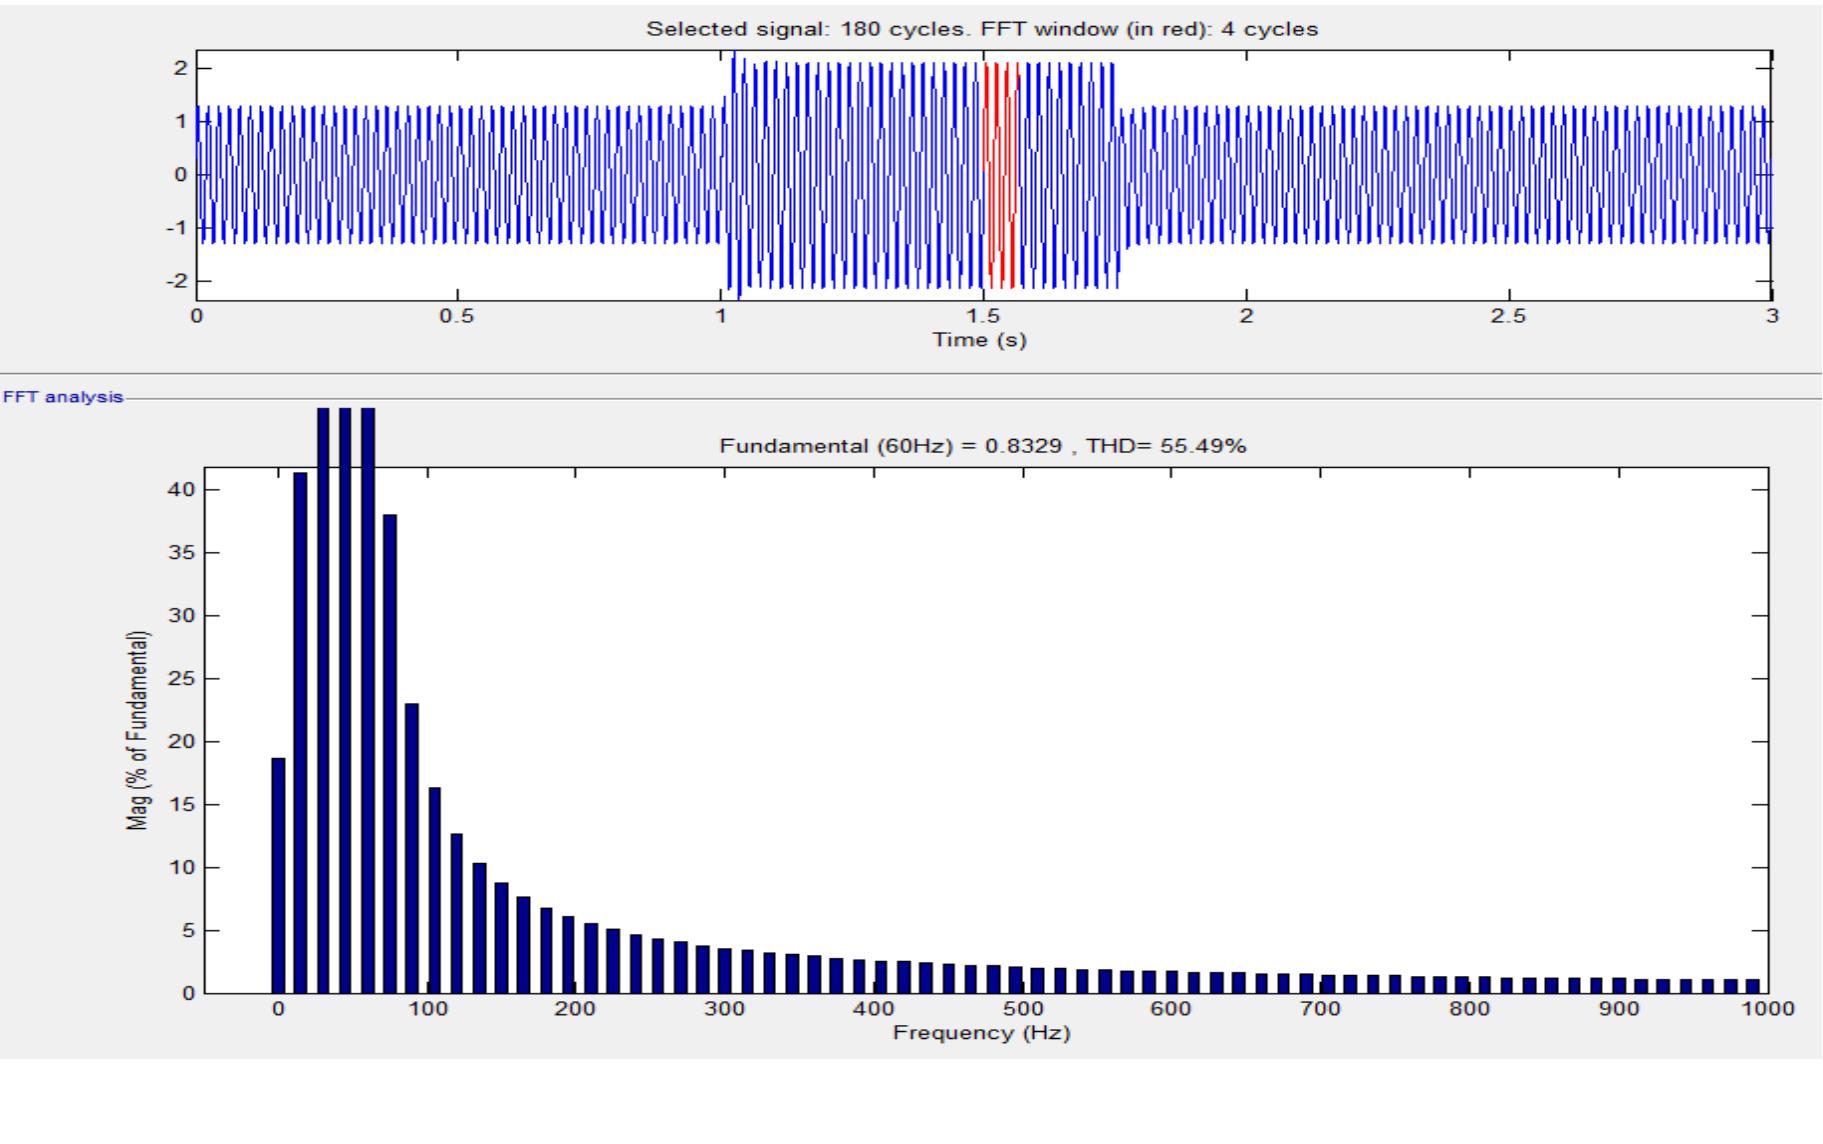Click the 'Frequency (Hz)' axis label
This screenshot has width=1823, height=1144.
tap(982, 1033)
